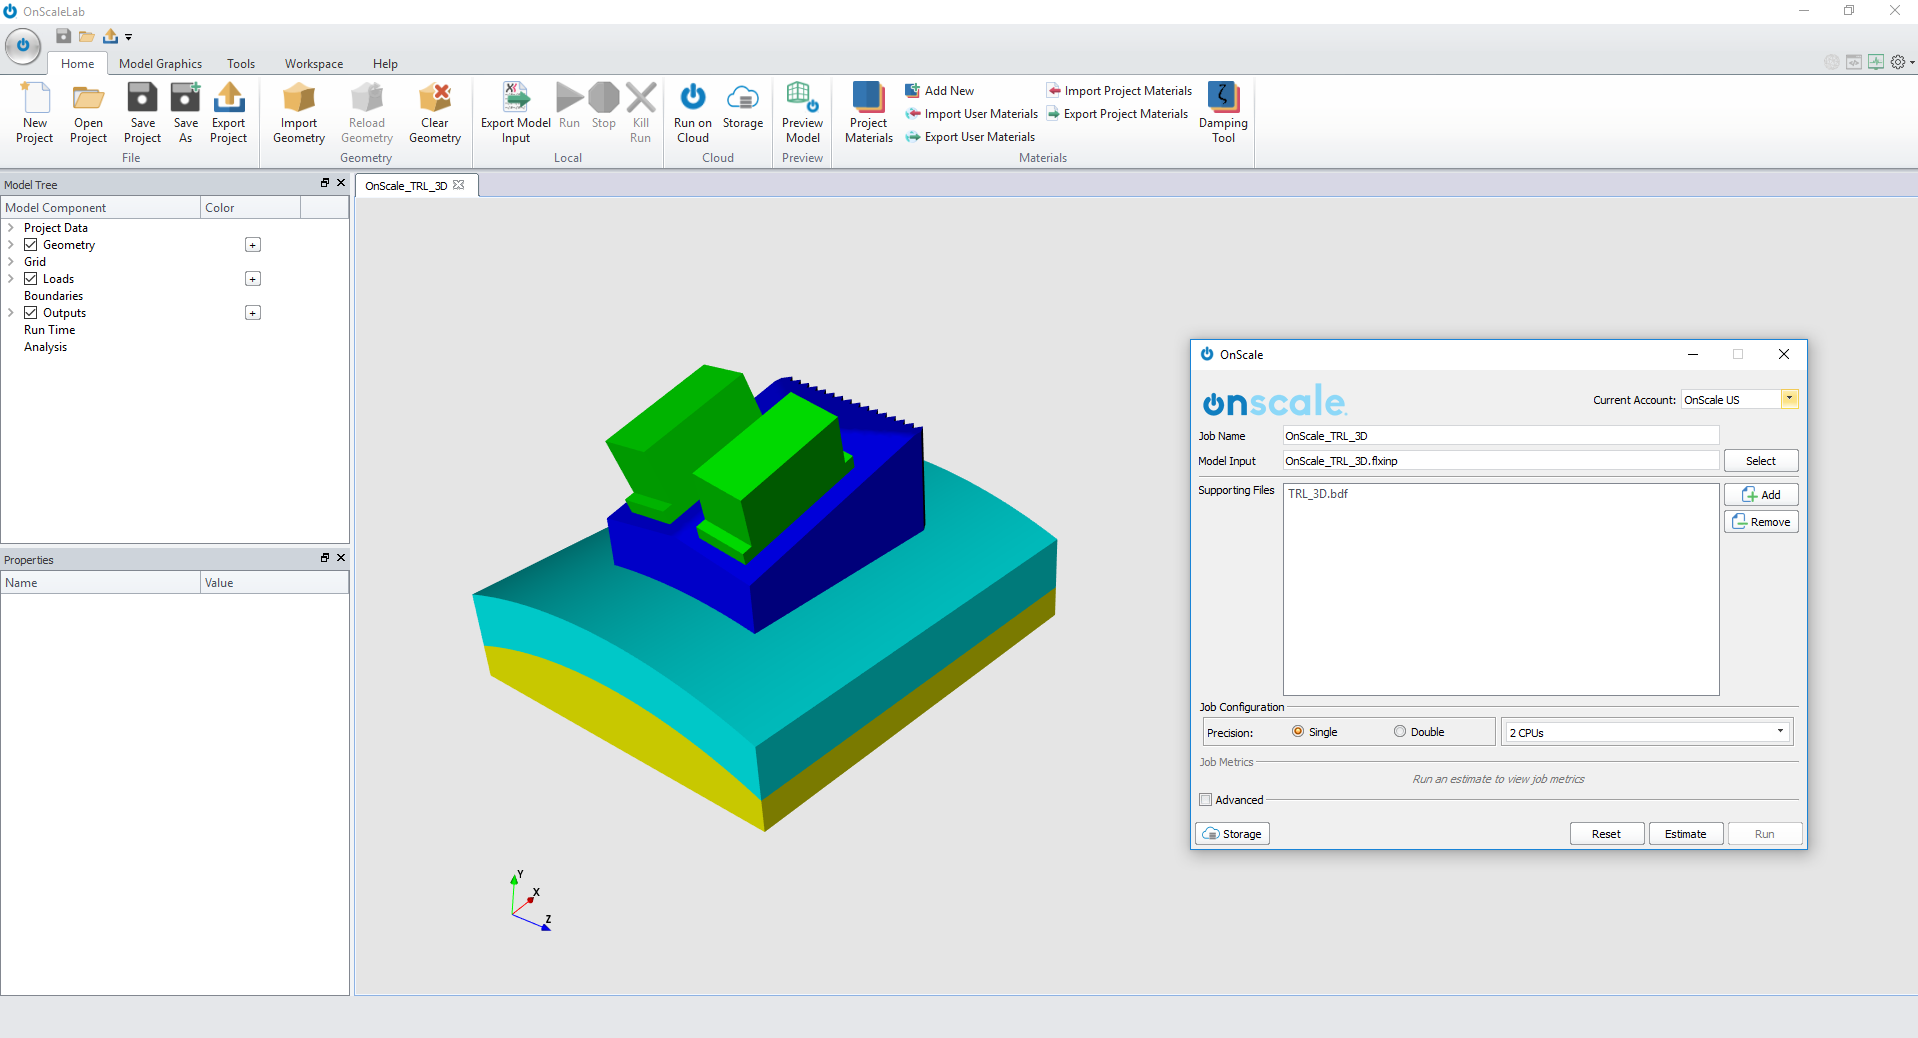Click the local Run play icon
1918x1038 pixels.
click(x=570, y=98)
